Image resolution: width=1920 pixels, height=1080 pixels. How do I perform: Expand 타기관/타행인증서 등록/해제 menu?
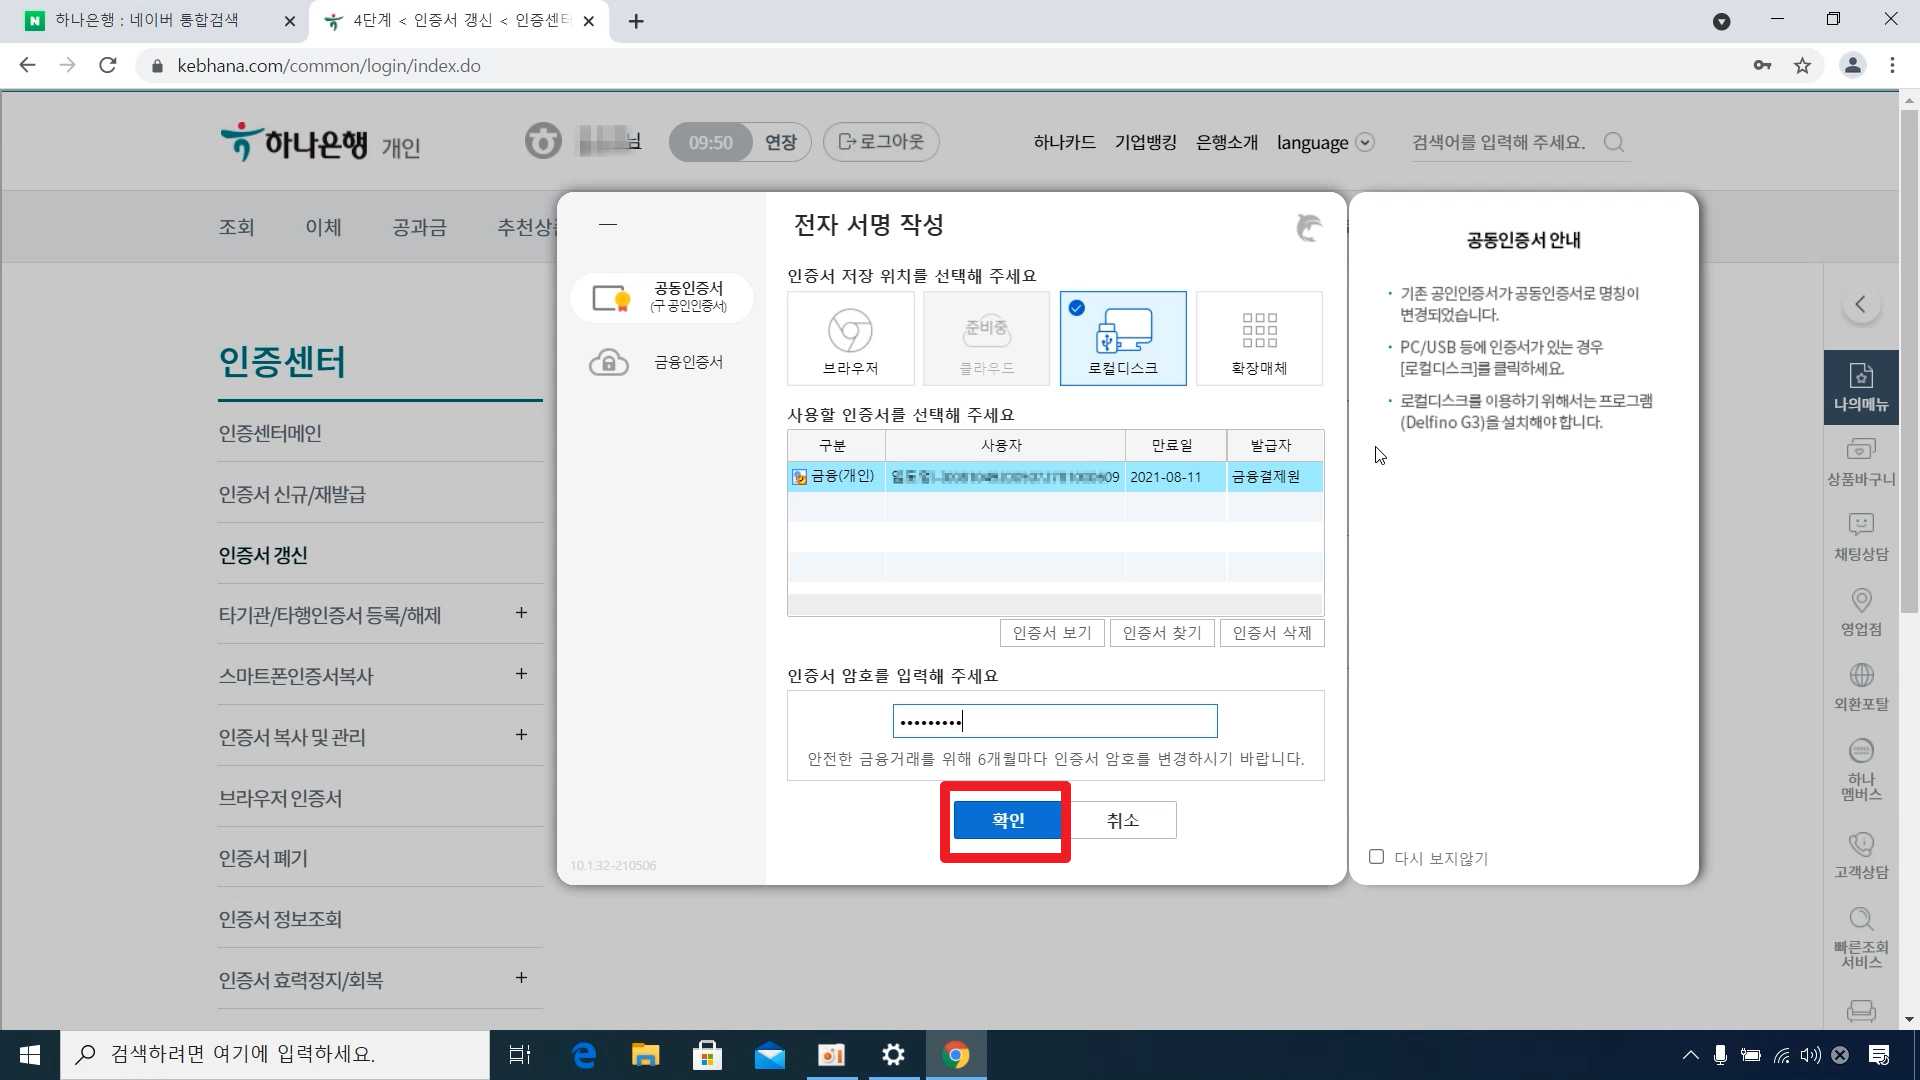coord(521,613)
